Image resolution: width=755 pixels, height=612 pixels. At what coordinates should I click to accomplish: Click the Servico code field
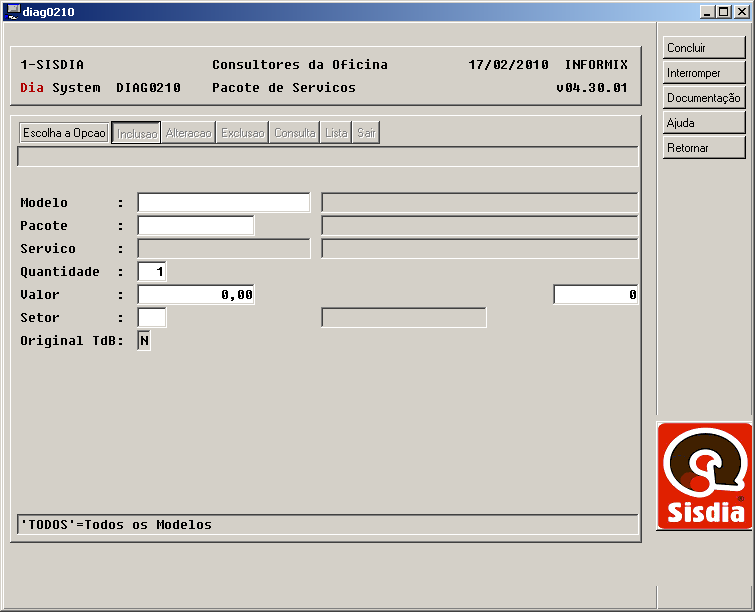(x=224, y=249)
